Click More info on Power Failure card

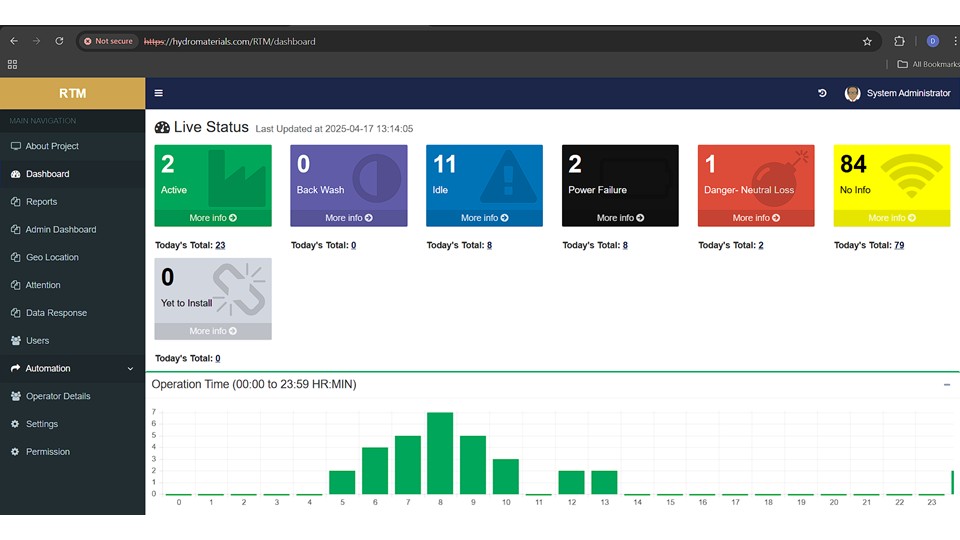620,218
